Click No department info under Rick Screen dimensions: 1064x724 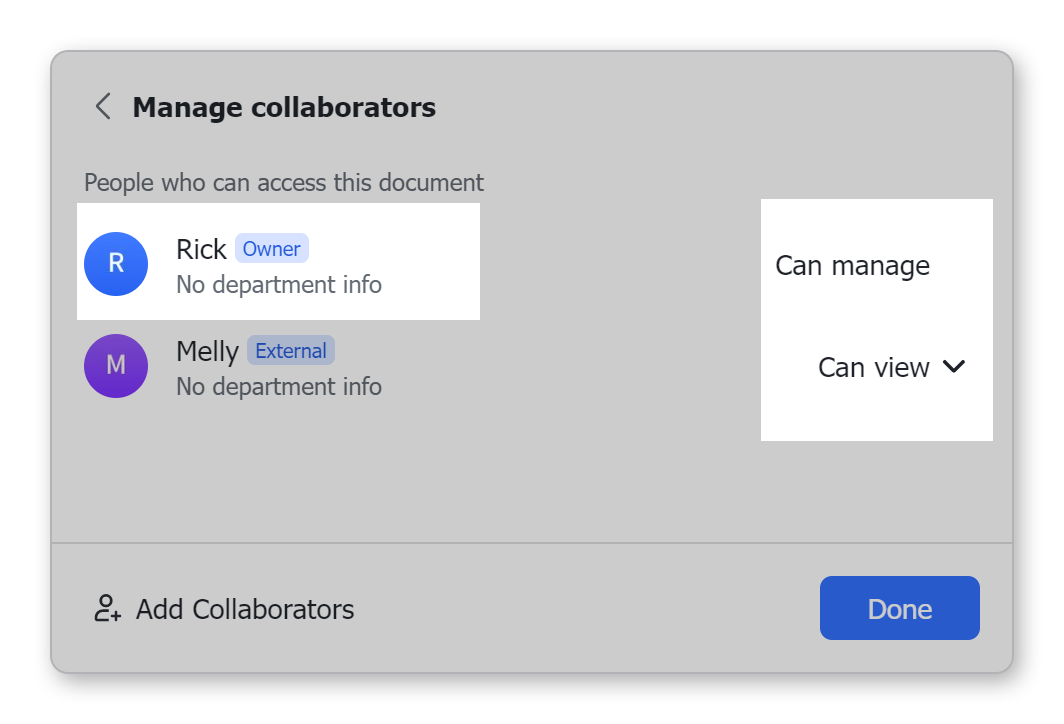tap(279, 285)
